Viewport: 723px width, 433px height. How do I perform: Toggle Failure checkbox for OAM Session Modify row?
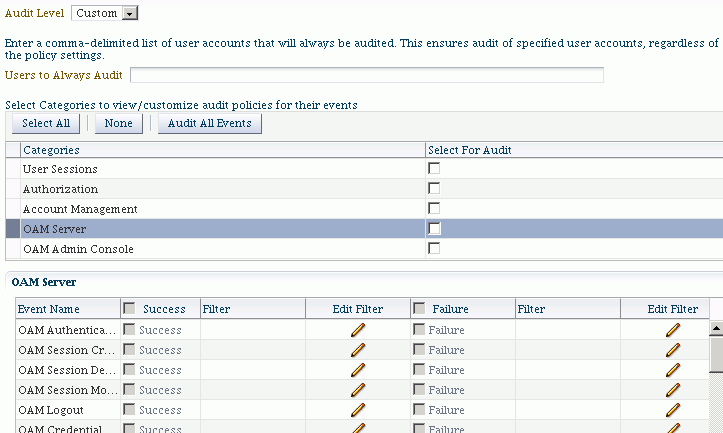pos(419,390)
